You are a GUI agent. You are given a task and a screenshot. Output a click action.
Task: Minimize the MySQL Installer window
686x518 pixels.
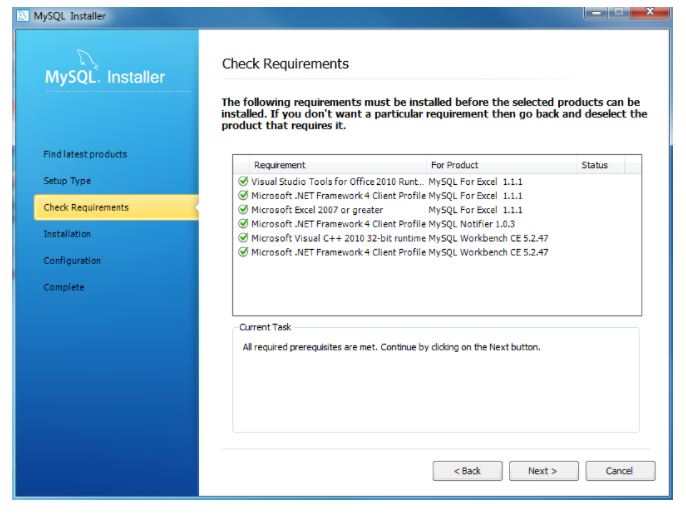pos(596,12)
